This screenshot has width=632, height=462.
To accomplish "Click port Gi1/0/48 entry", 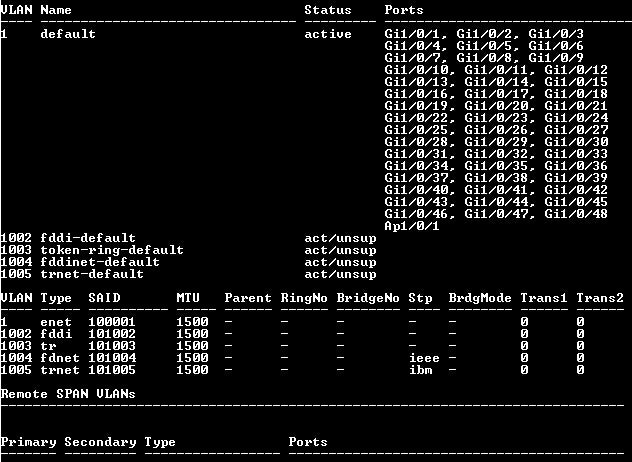I will pyautogui.click(x=576, y=213).
